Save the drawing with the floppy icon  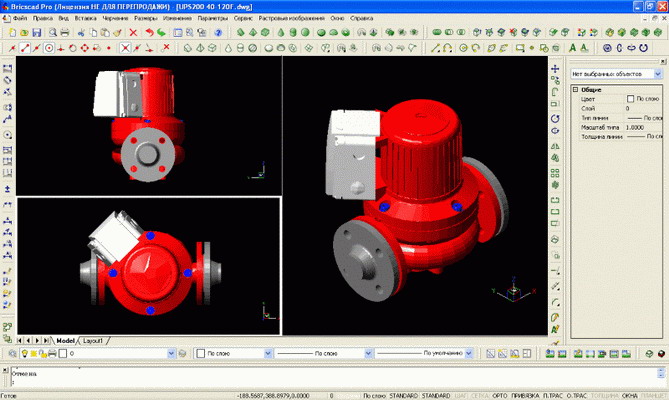pos(37,32)
